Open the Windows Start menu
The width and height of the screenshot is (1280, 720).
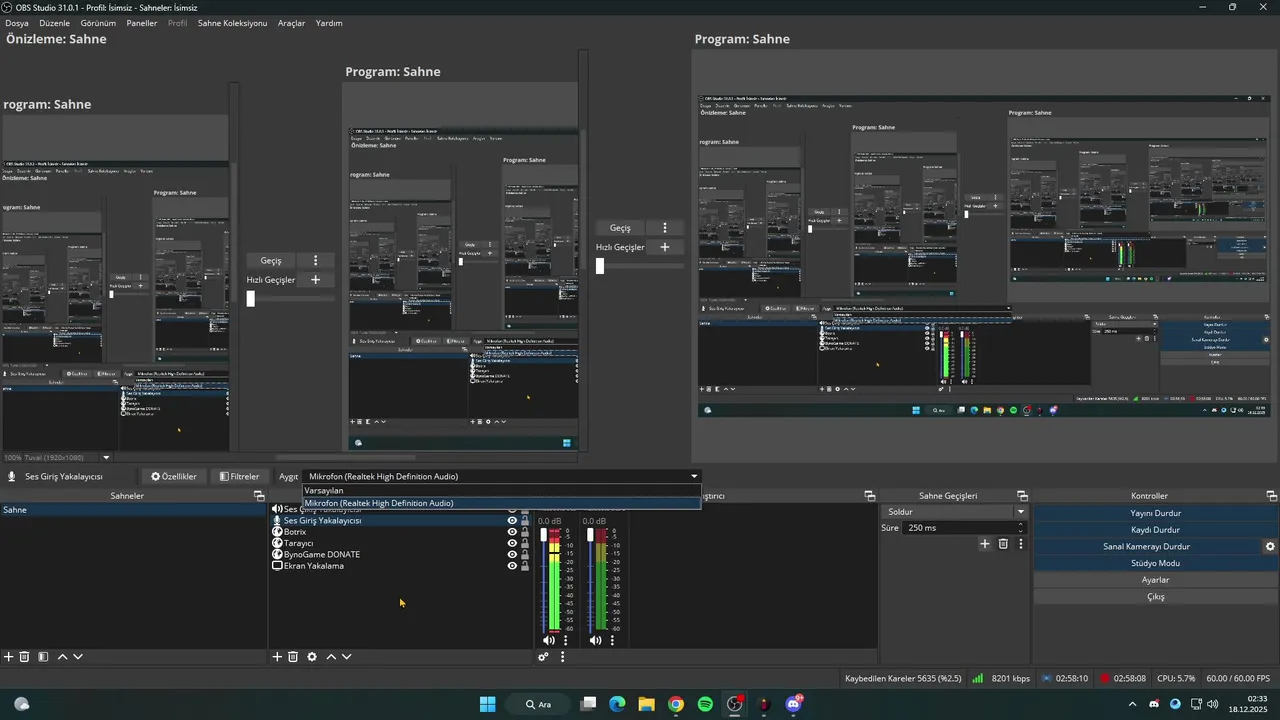(487, 704)
